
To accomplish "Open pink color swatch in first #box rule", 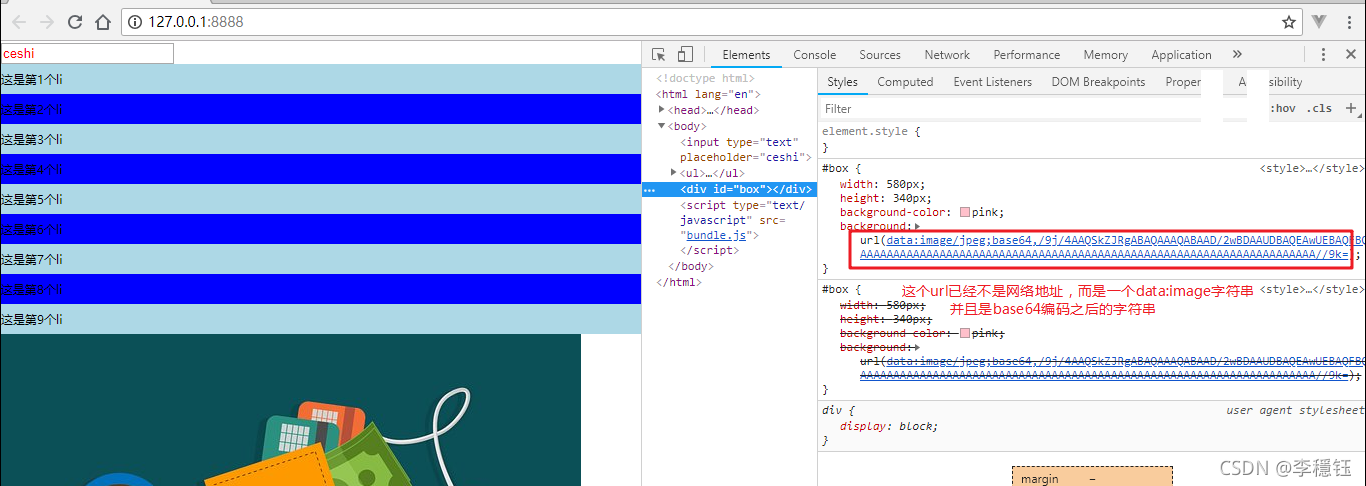I will pos(965,212).
